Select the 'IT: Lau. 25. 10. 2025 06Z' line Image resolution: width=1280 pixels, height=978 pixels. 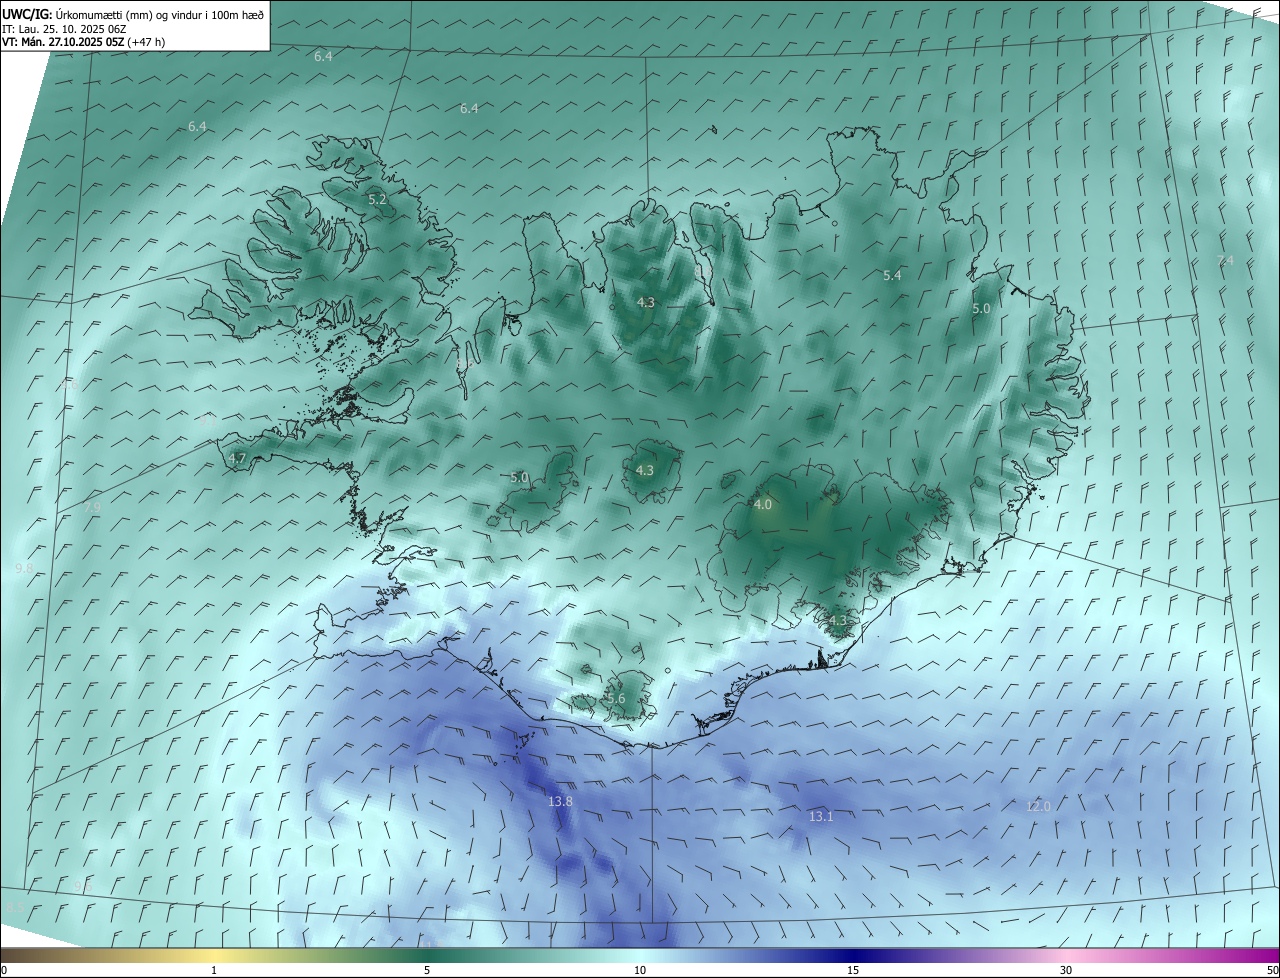click(64, 28)
